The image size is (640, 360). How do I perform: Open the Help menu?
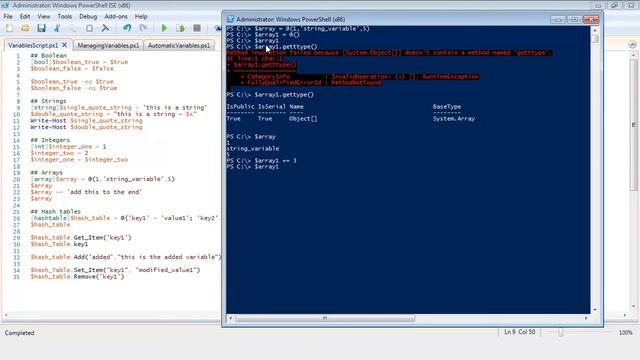141,16
